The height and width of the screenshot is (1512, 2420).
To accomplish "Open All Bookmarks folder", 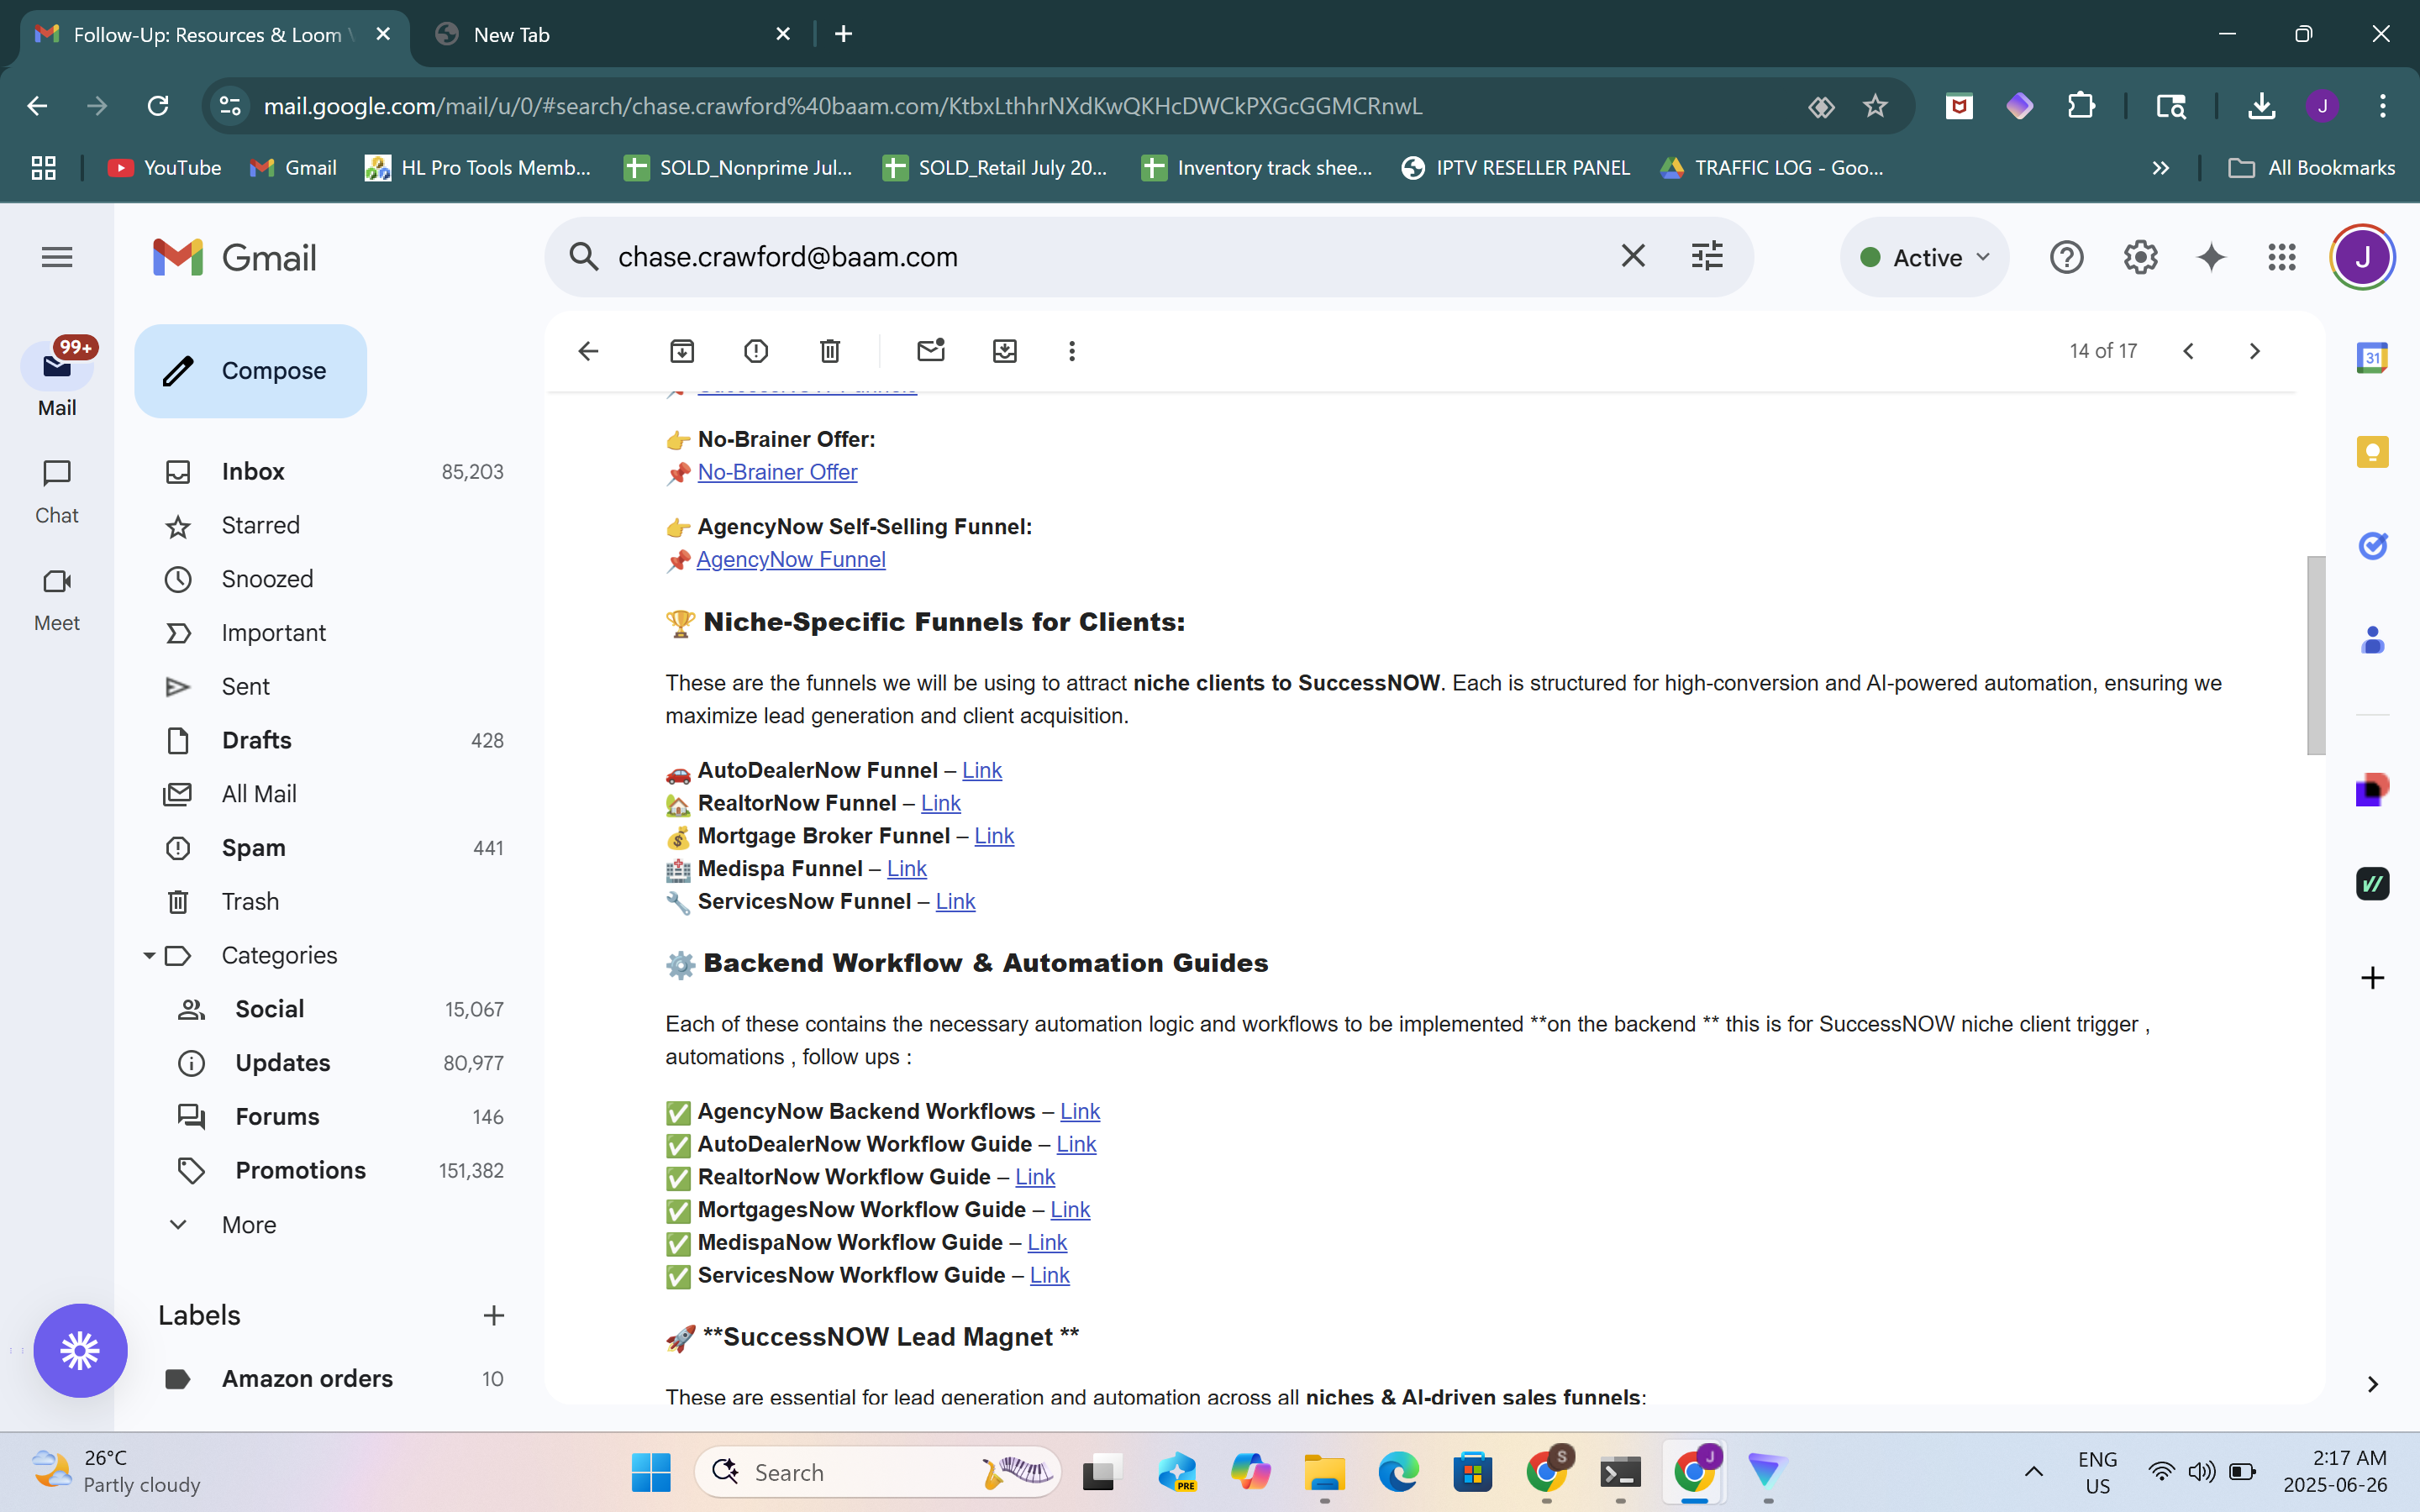I will (x=2311, y=168).
